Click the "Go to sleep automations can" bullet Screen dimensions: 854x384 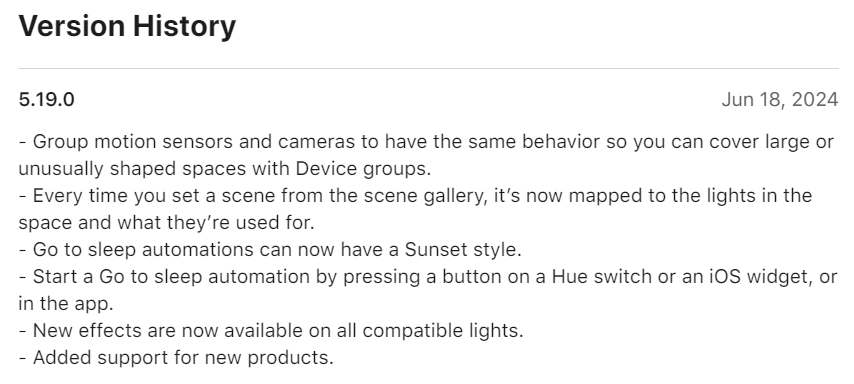tap(270, 249)
